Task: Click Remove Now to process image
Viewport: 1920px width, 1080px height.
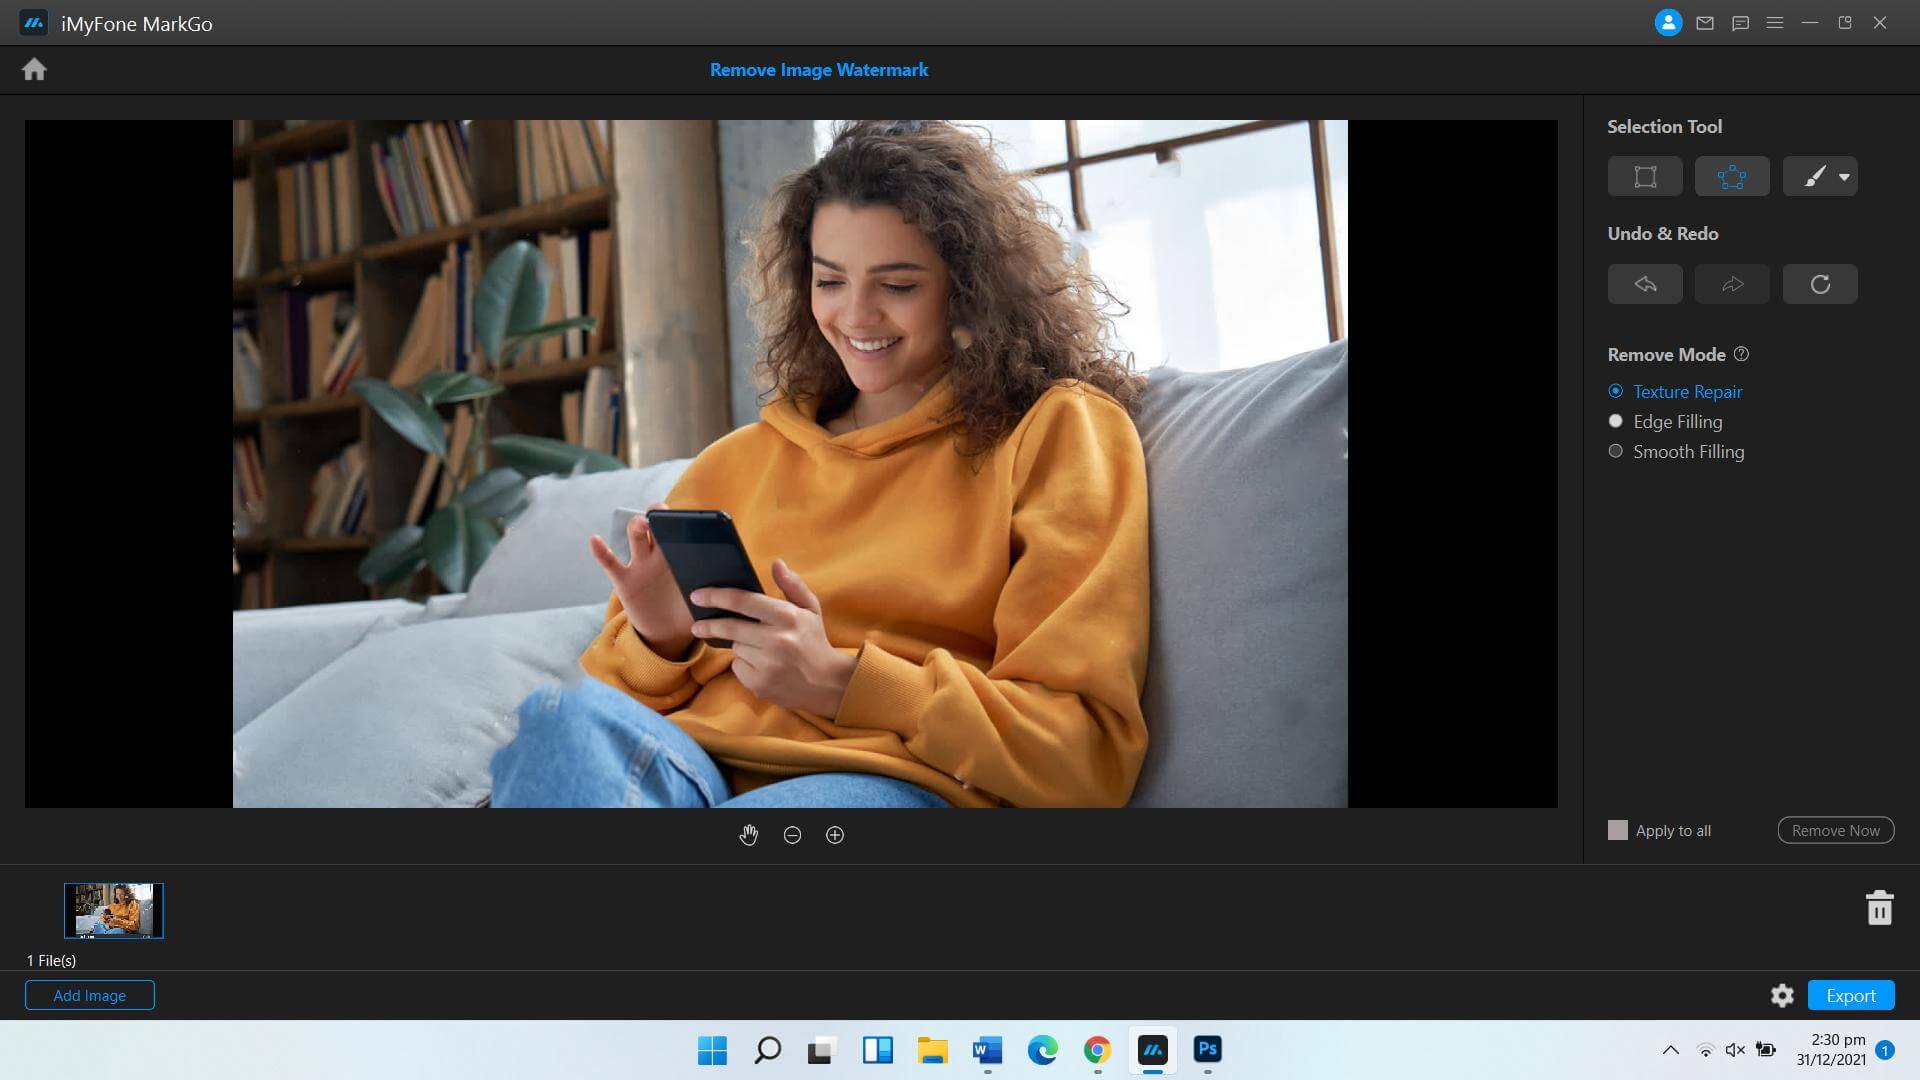Action: click(x=1836, y=829)
